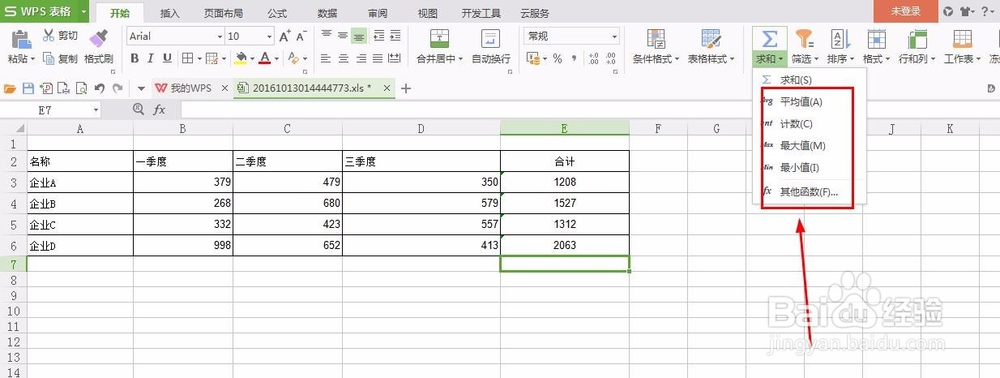Click the Conditional Formatting (条件格式) icon
Screen dimensions: 1000x378
pos(656,38)
